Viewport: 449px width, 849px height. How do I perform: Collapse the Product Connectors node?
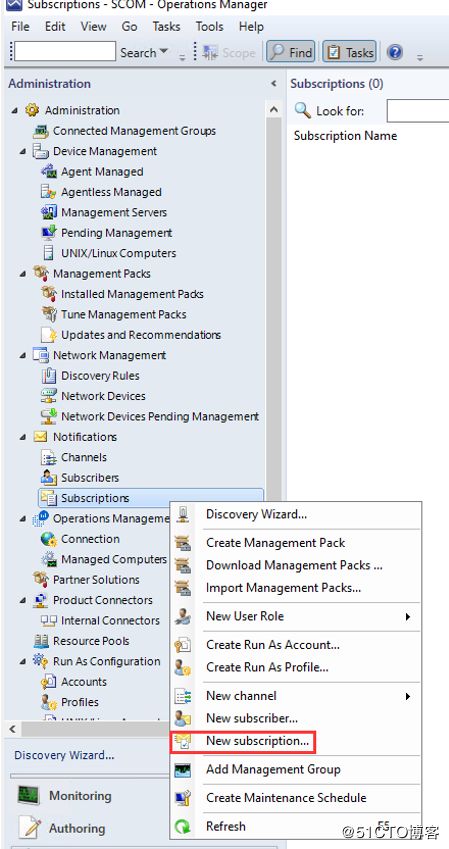click(x=23, y=601)
